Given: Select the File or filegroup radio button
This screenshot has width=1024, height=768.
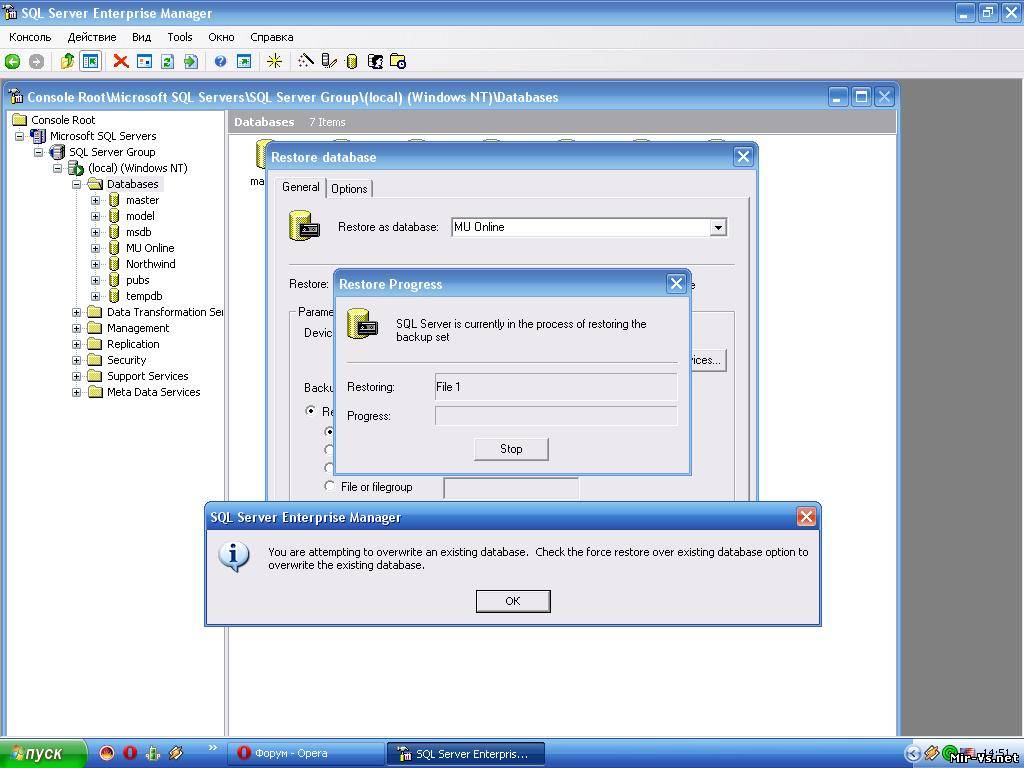Looking at the screenshot, I should coord(330,486).
